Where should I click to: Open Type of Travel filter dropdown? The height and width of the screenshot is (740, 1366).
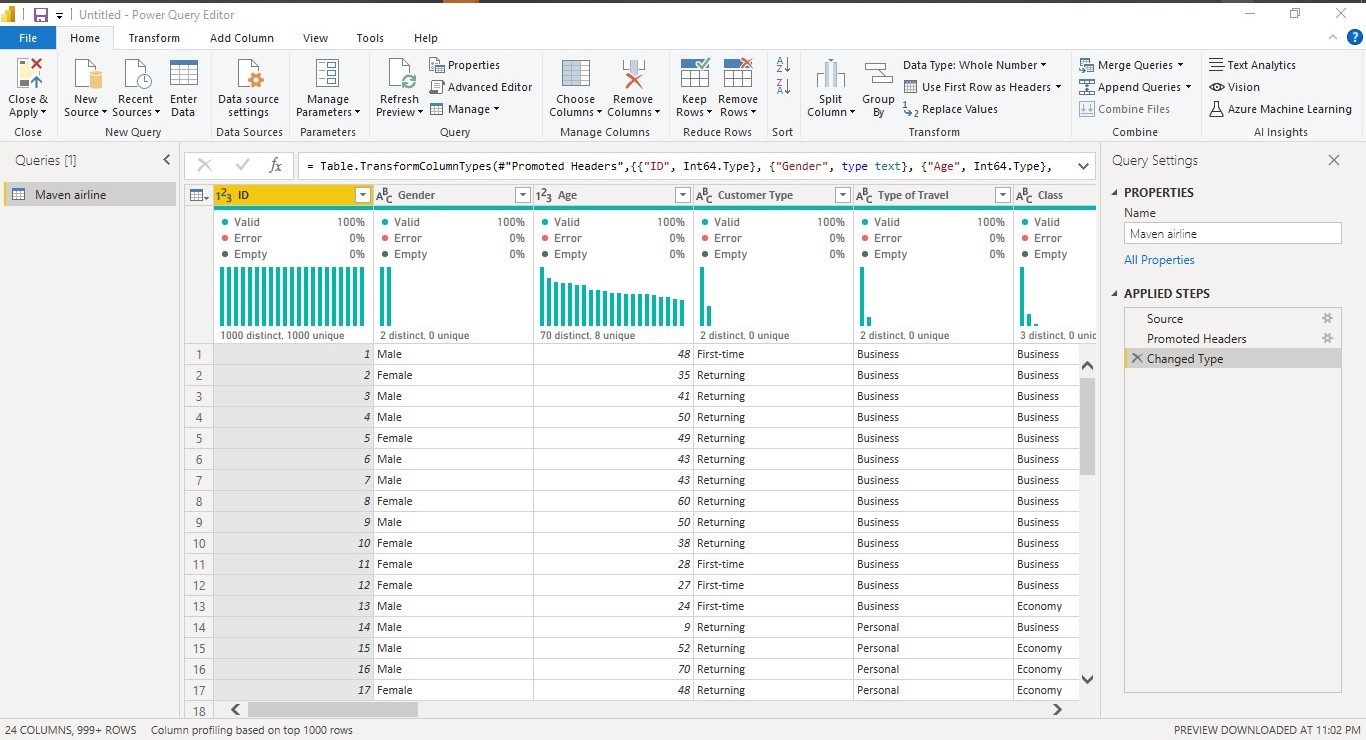pos(1002,195)
